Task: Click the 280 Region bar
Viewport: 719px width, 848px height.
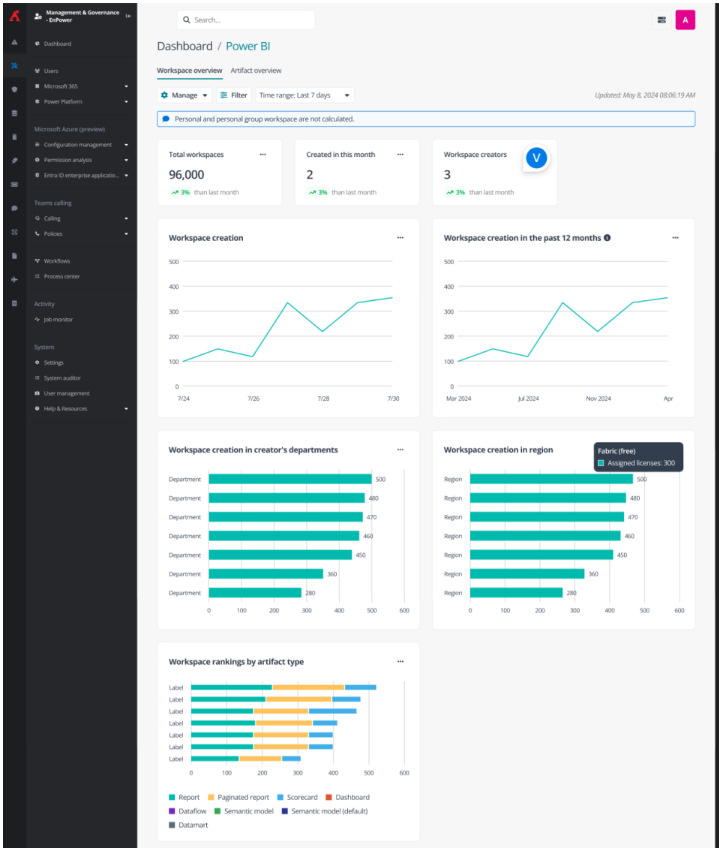Action: point(516,593)
